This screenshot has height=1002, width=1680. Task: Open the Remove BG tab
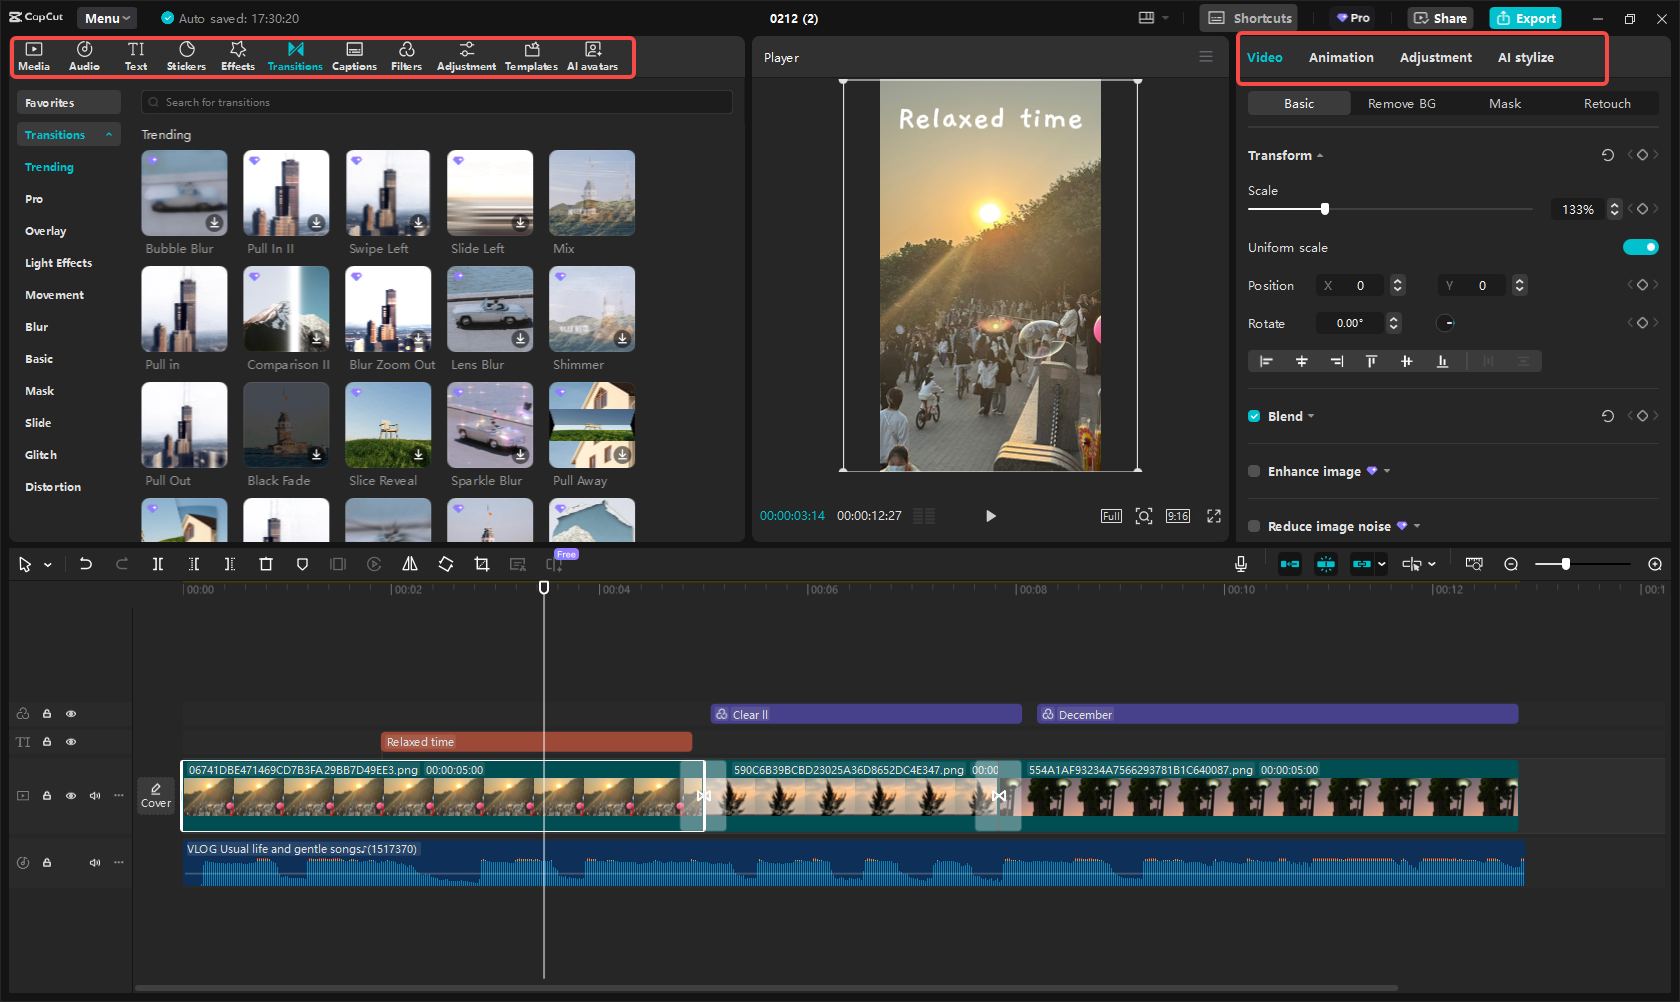click(1400, 103)
